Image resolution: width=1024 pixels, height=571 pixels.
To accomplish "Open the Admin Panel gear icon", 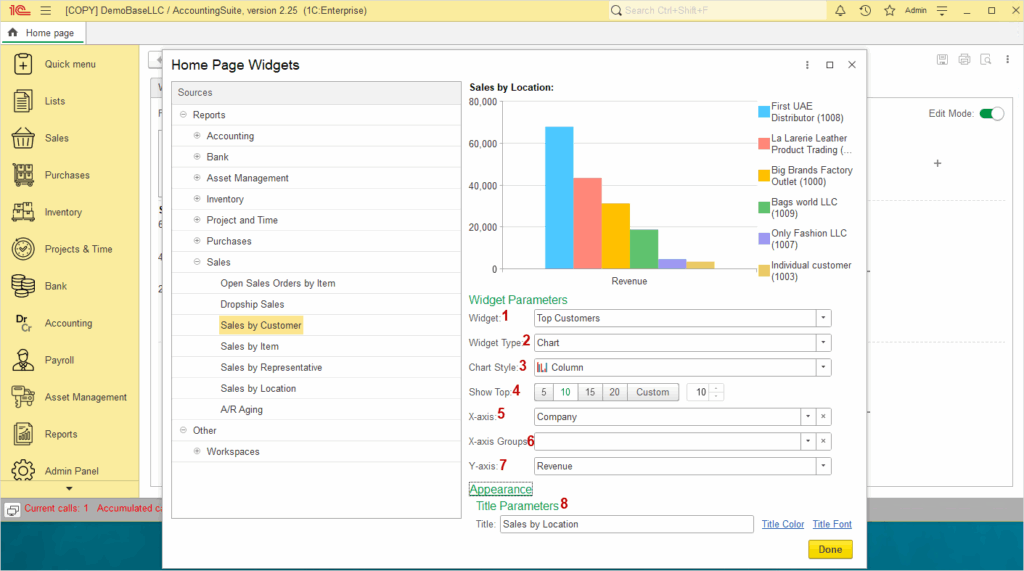I will [23, 470].
